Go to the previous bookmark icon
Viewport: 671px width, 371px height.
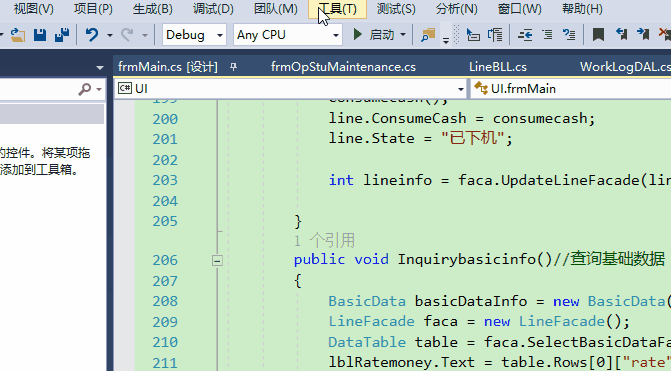coord(621,34)
